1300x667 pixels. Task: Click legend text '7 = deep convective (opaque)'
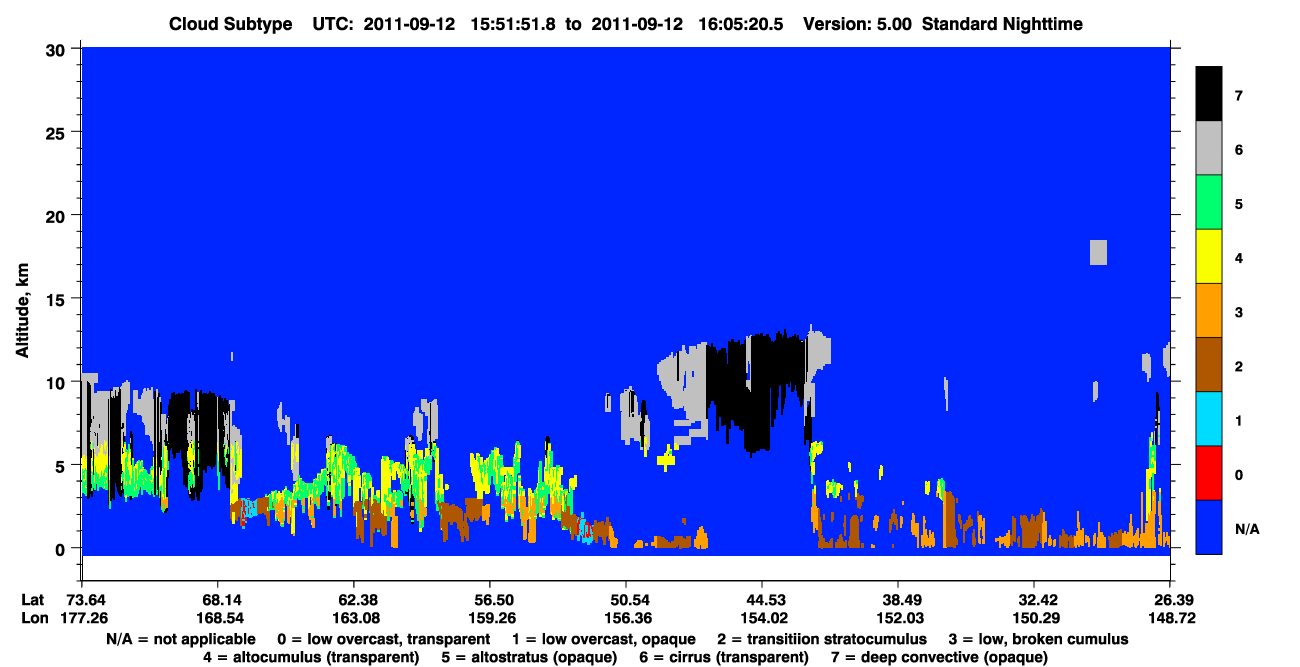pos(940,658)
